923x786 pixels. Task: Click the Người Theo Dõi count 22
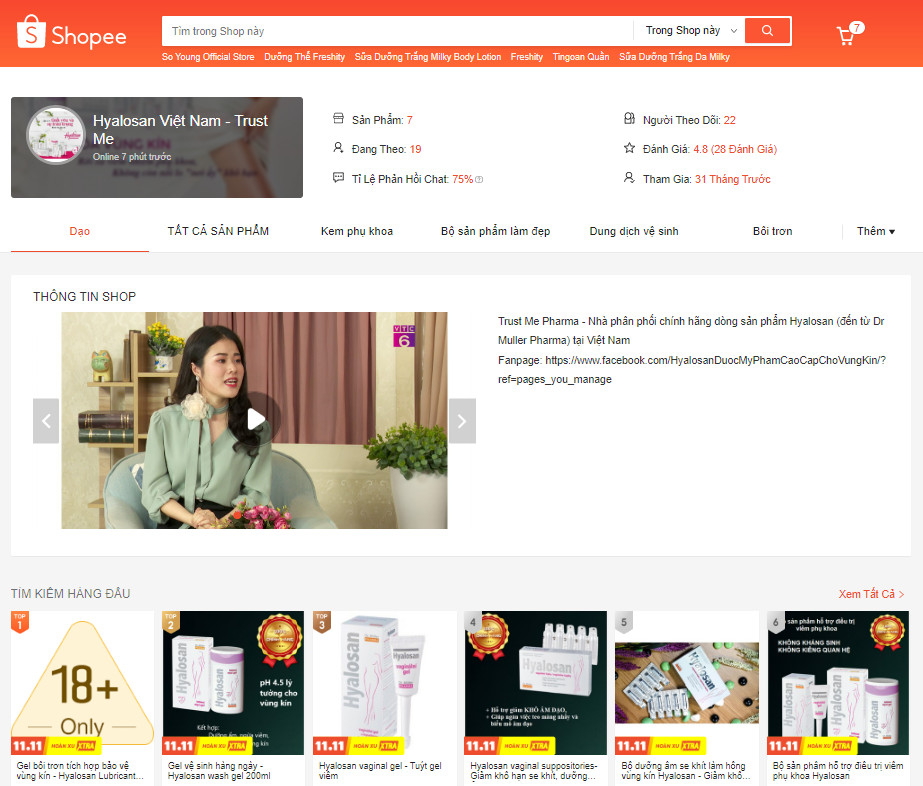pos(730,120)
